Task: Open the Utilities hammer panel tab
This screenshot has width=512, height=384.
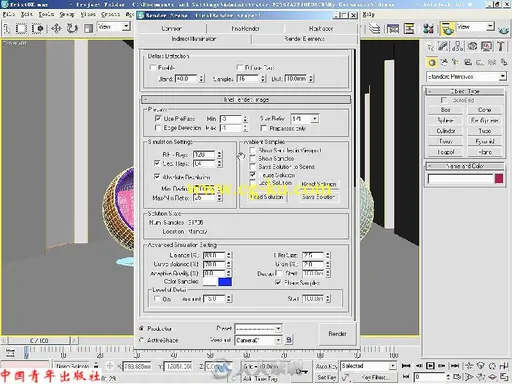Action: pyautogui.click(x=501, y=46)
